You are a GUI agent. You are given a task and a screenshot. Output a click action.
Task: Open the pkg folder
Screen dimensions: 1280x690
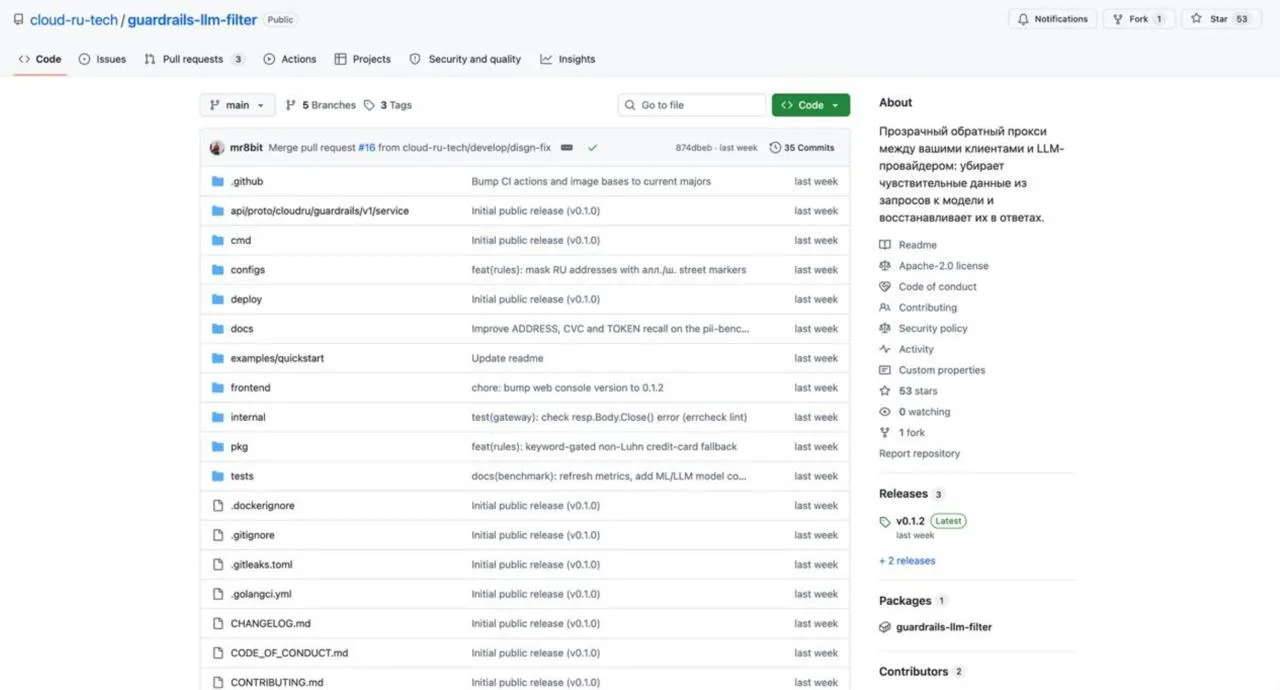[239, 447]
